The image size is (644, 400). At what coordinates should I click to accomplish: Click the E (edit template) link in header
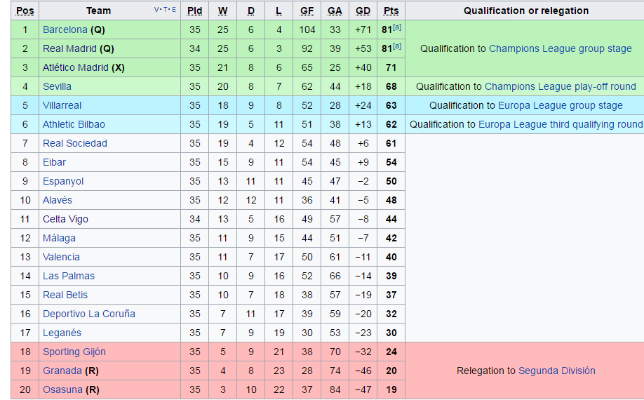(174, 9)
